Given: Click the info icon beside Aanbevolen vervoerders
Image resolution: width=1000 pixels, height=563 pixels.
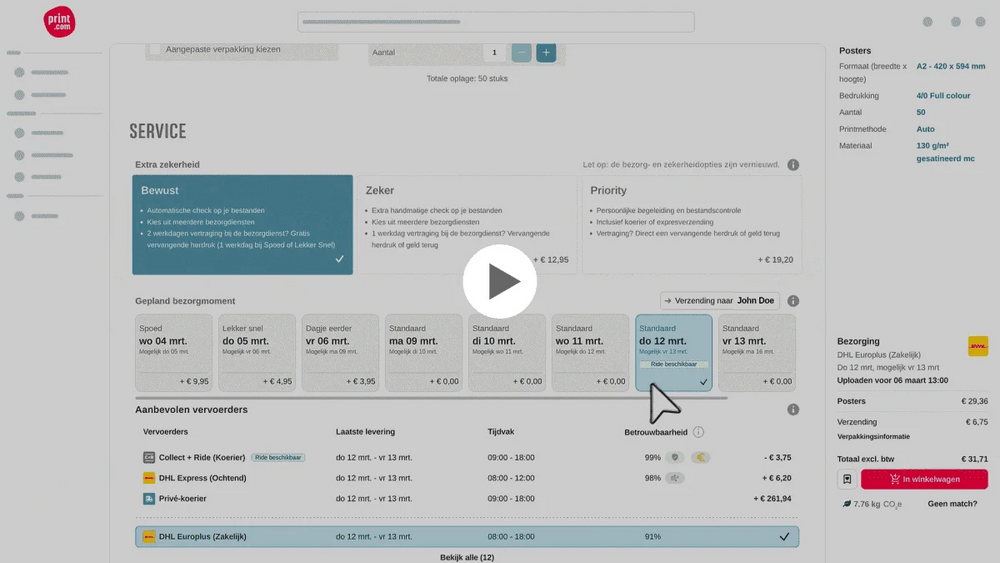Looking at the screenshot, I should [x=793, y=410].
